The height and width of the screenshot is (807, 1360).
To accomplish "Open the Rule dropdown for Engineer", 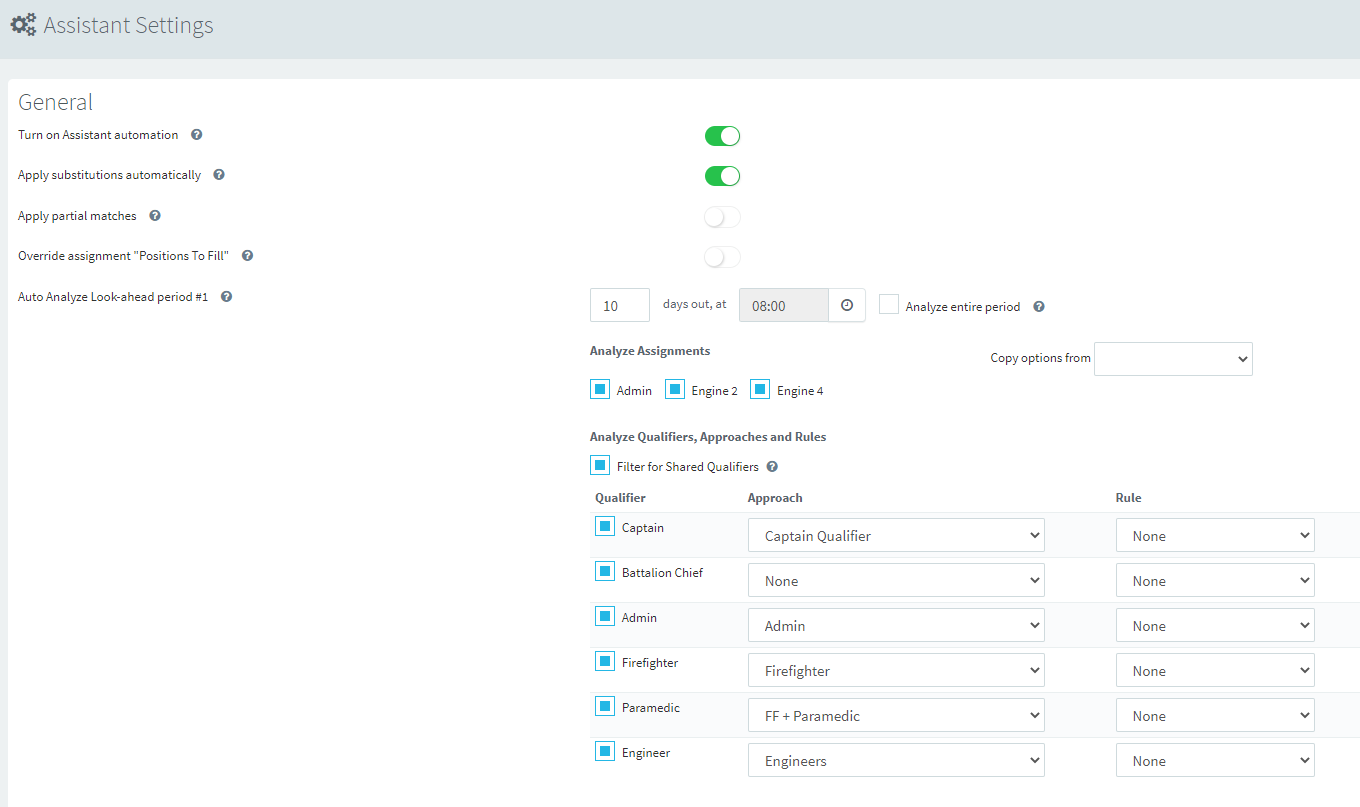I will coord(1215,760).
